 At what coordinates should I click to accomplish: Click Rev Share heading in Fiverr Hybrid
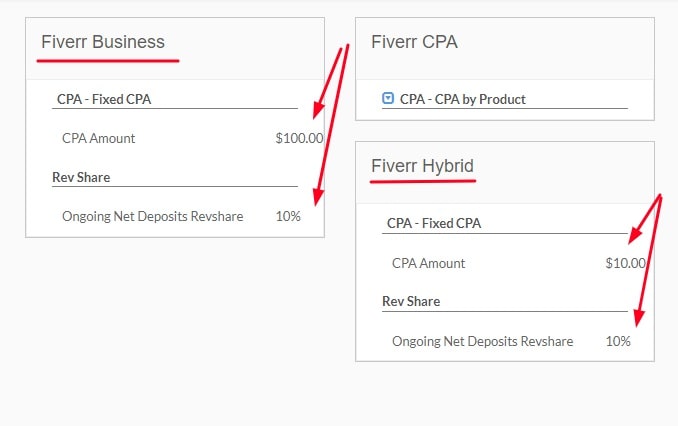[411, 301]
